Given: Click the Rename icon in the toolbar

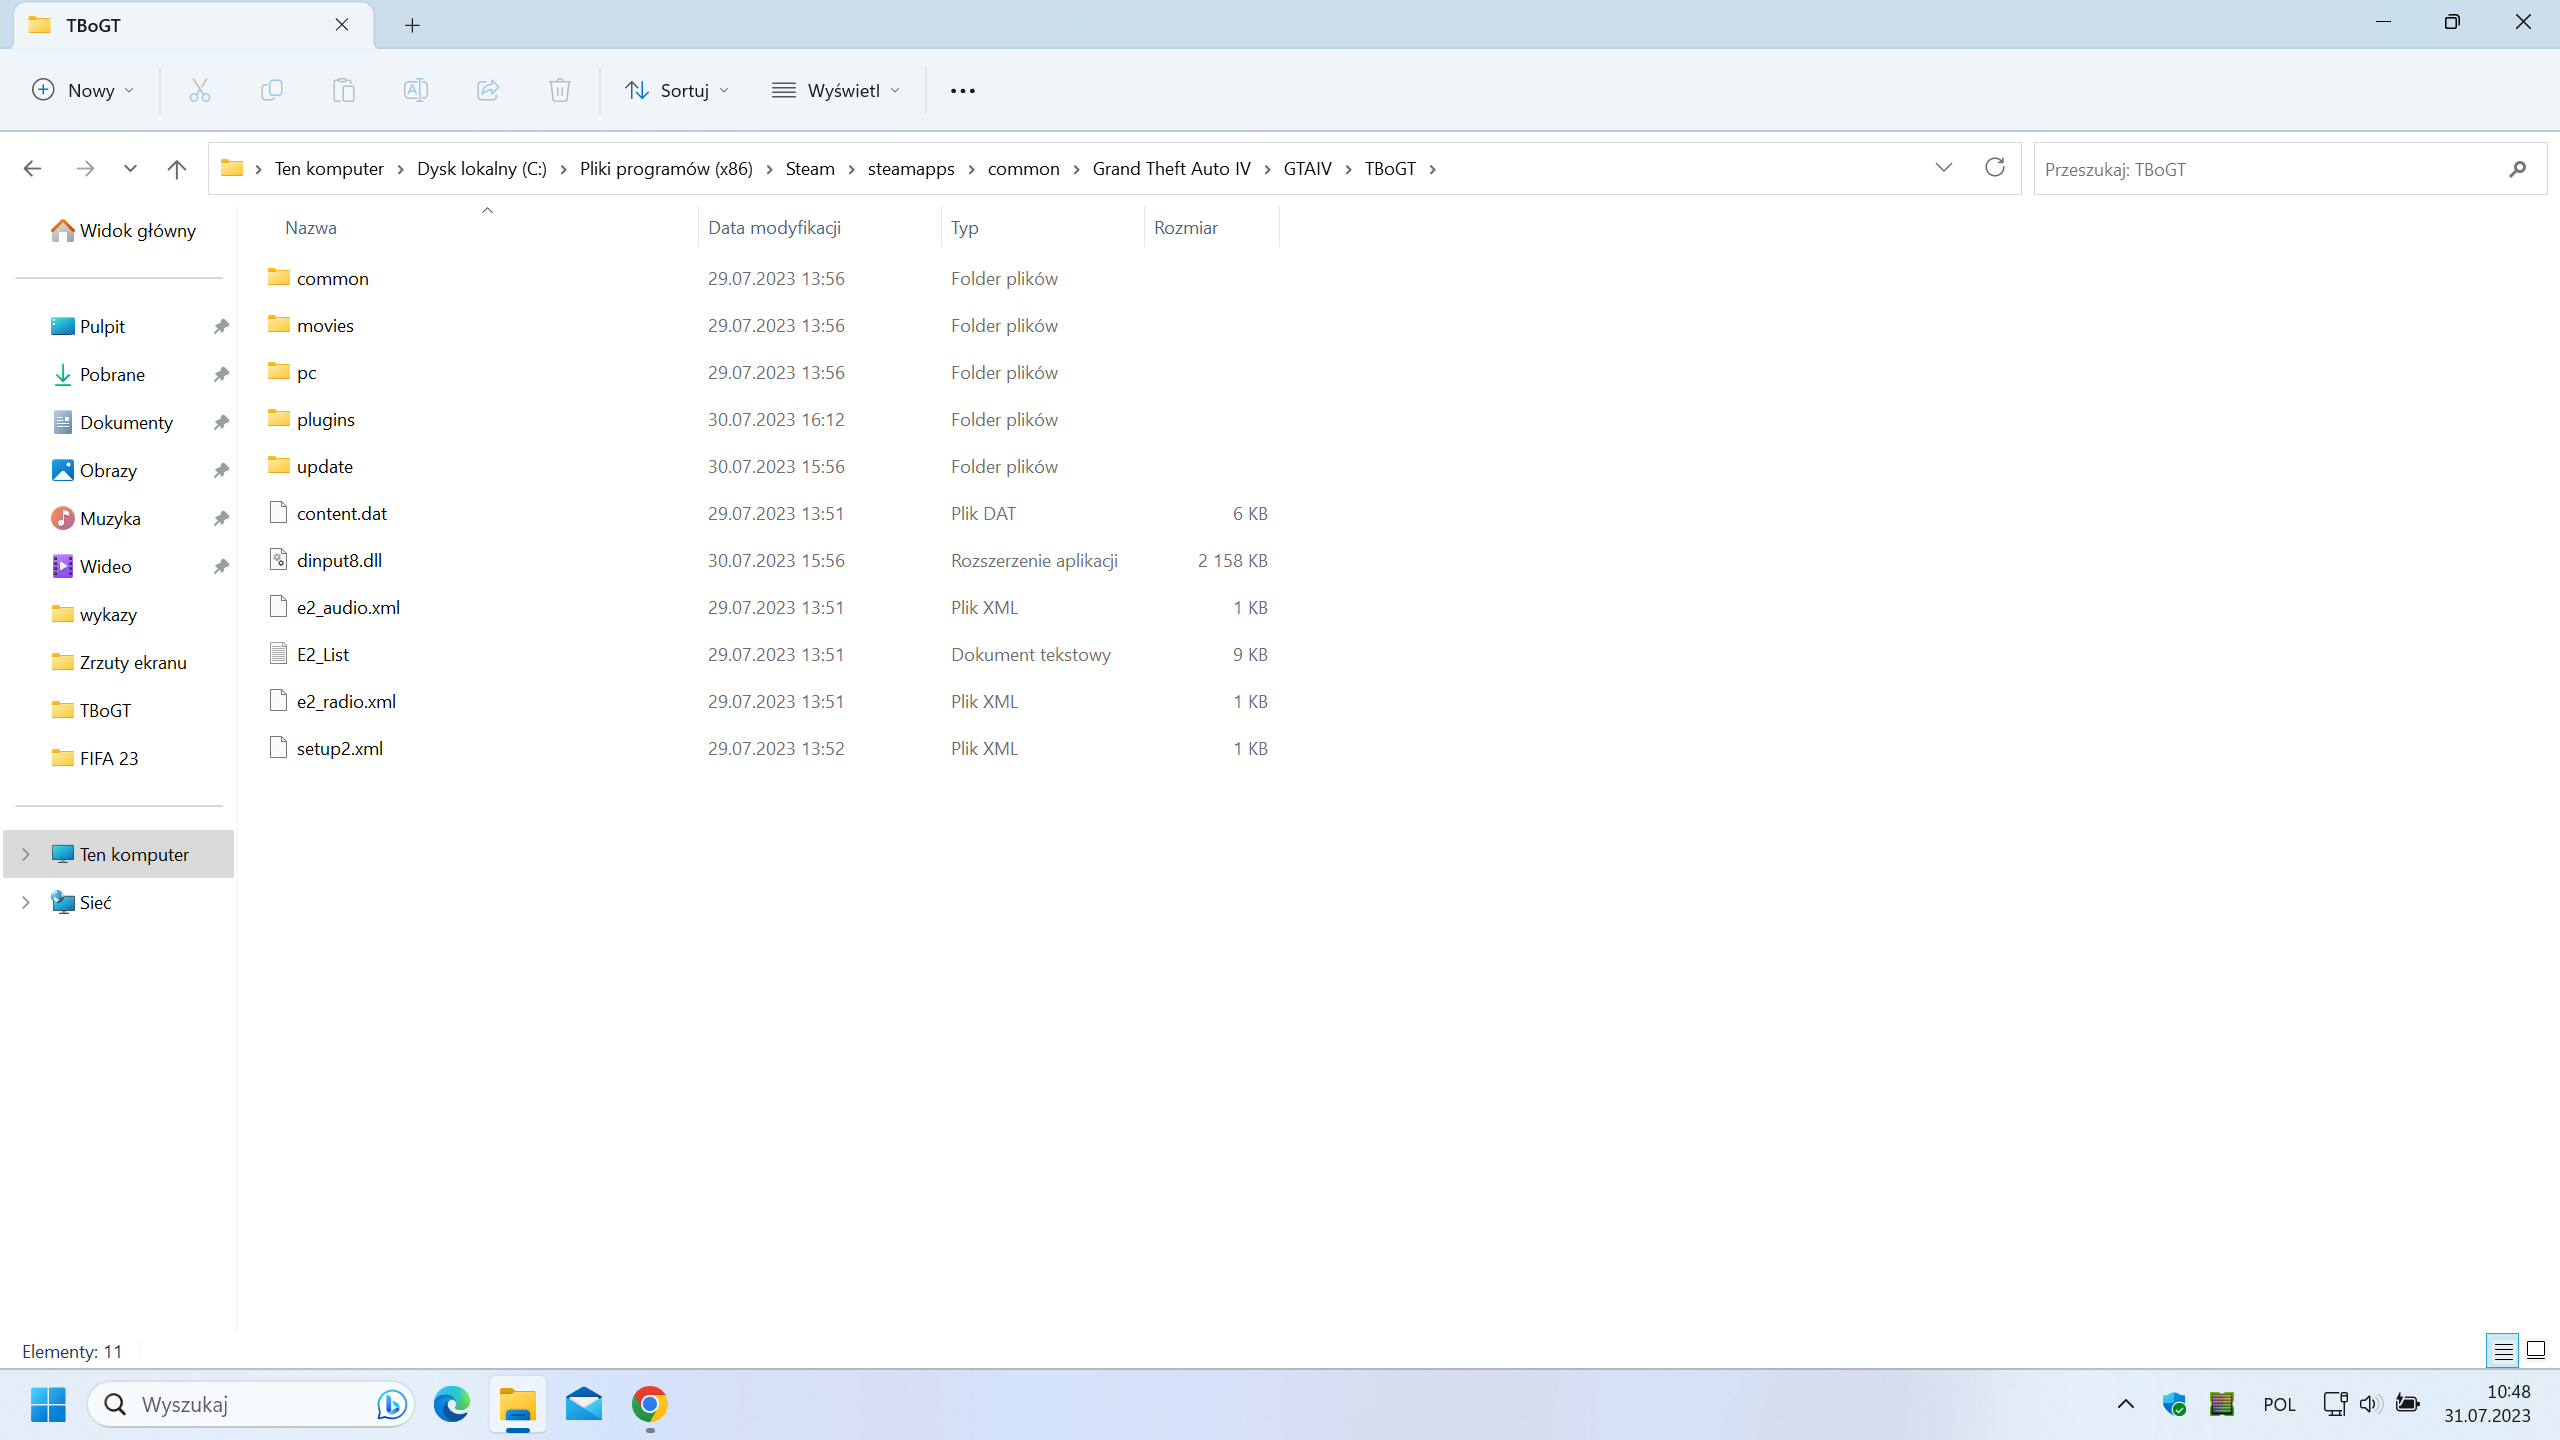Looking at the screenshot, I should click(415, 89).
